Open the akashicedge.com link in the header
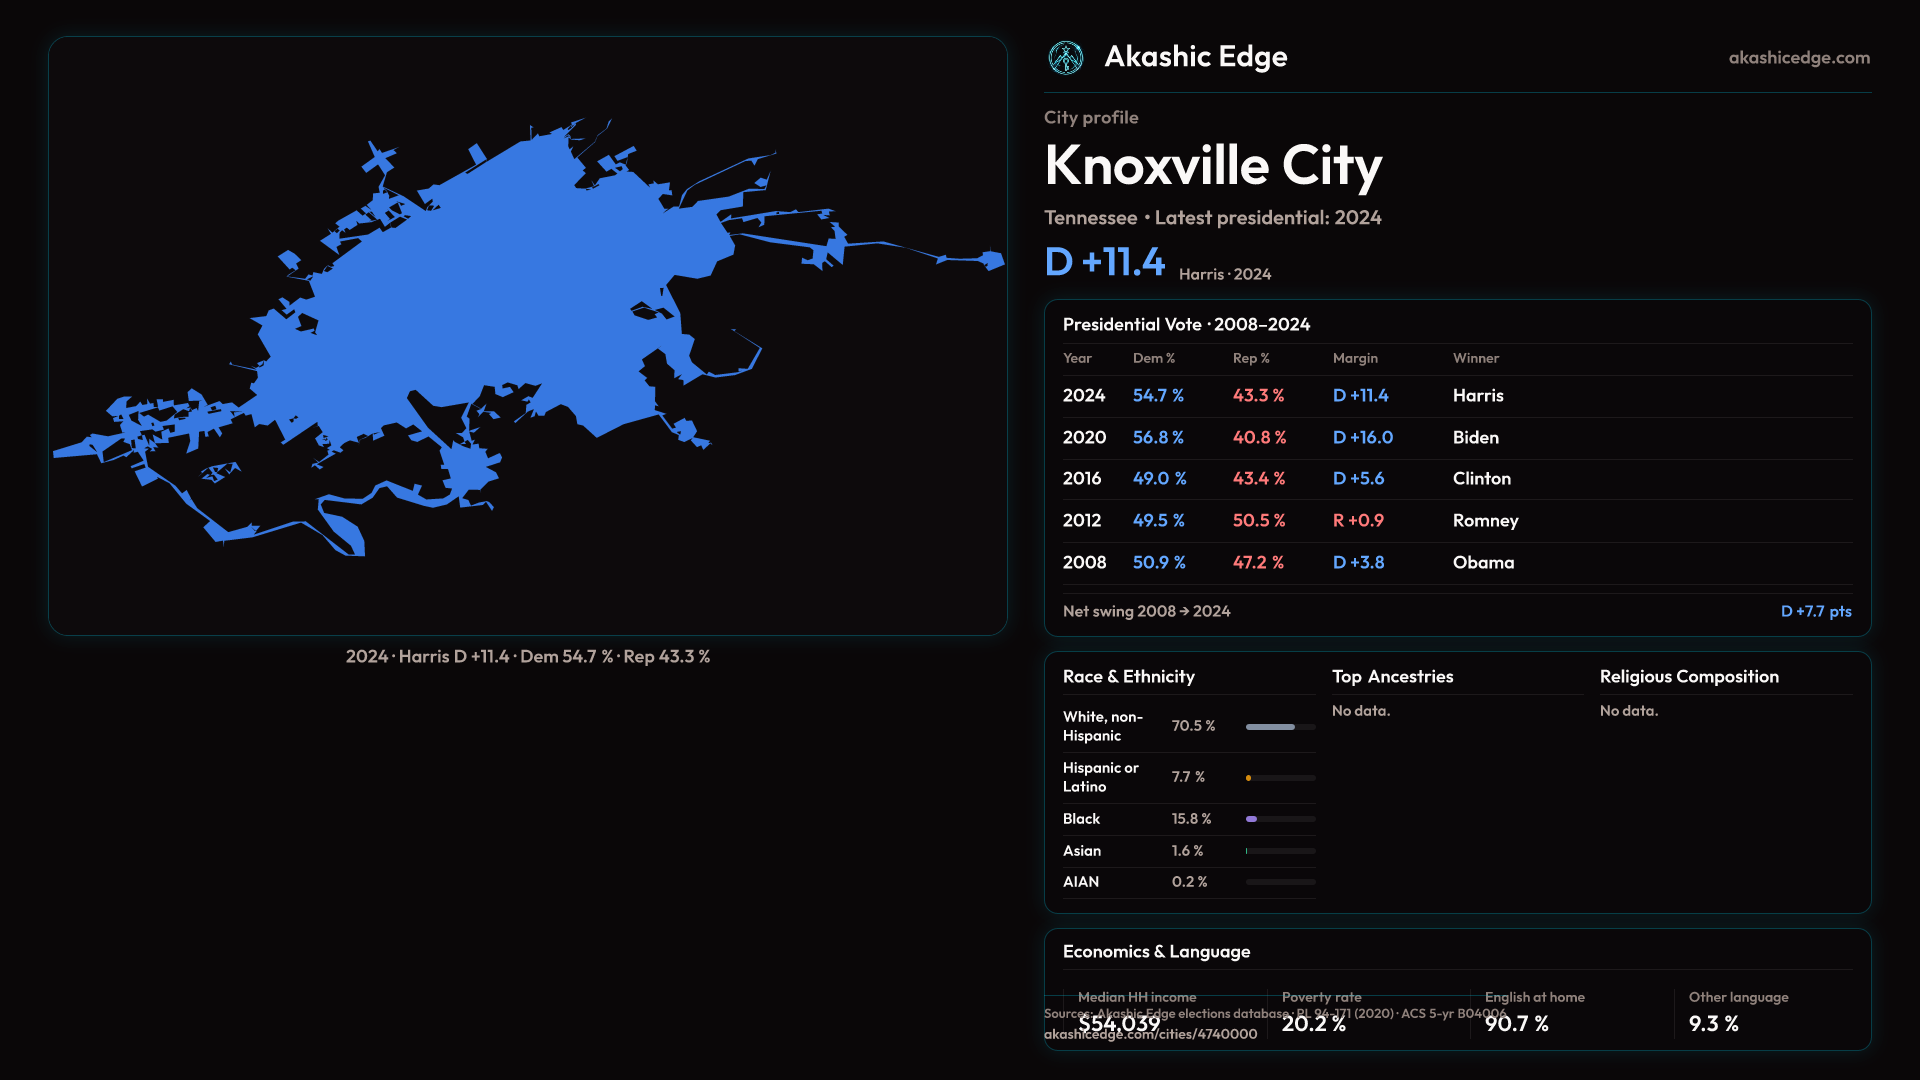 1798,58
